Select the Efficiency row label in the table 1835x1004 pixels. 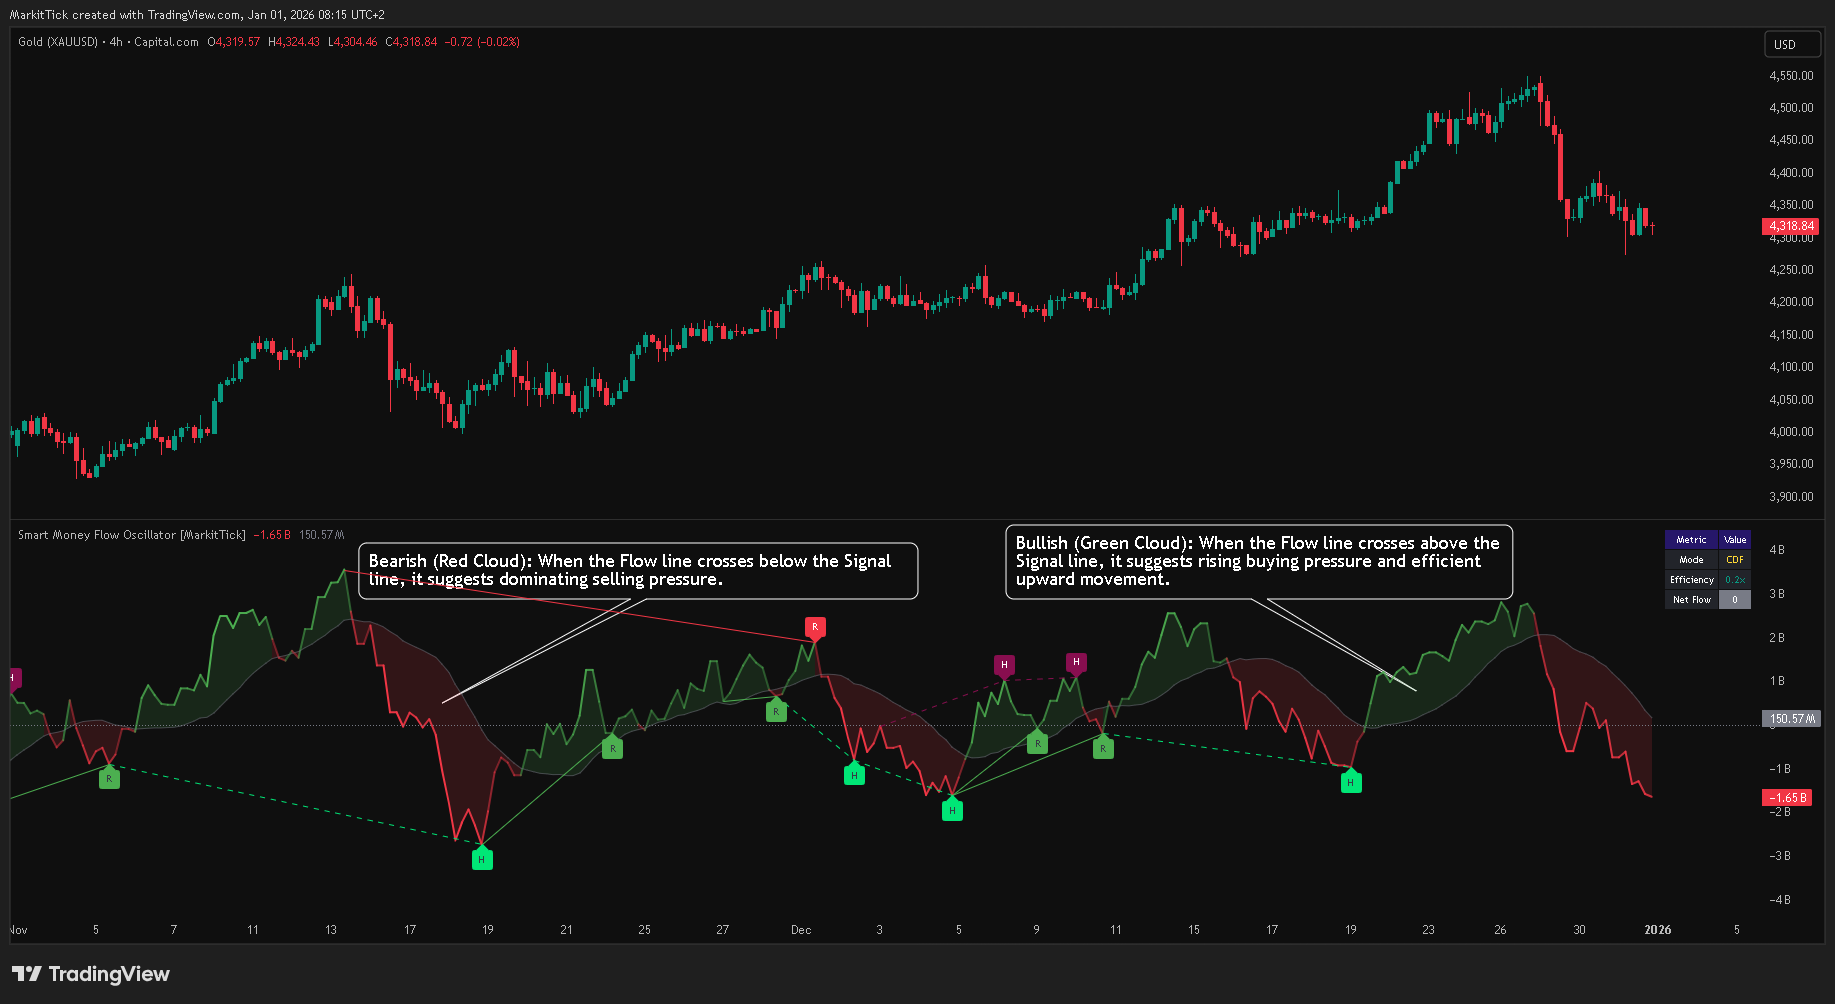coord(1692,580)
